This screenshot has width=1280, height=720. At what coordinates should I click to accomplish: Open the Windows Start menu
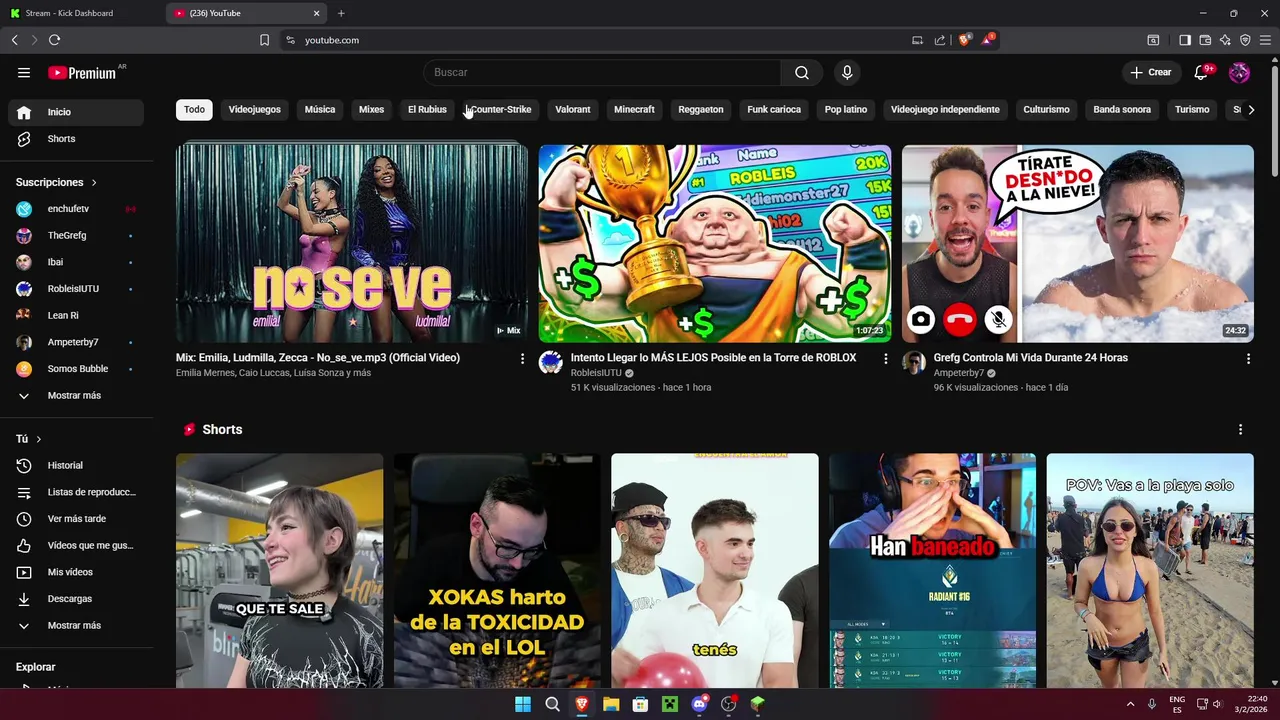(523, 704)
